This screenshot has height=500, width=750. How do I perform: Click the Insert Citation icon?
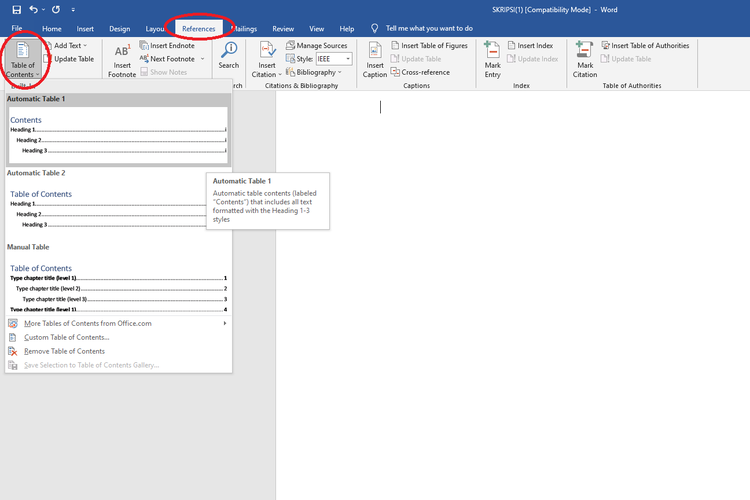tap(267, 52)
